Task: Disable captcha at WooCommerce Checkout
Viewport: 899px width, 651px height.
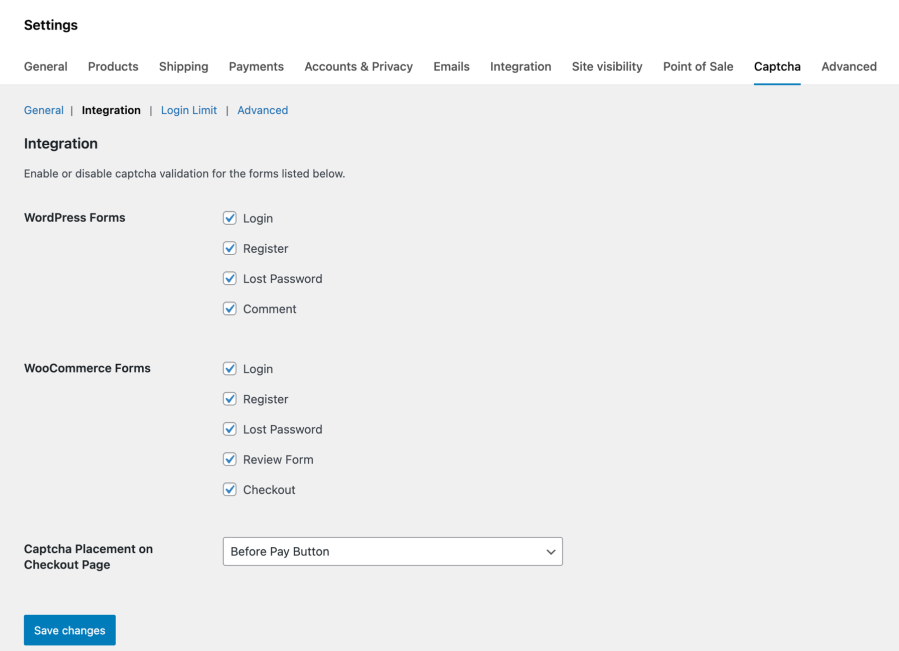Action: pyautogui.click(x=230, y=489)
